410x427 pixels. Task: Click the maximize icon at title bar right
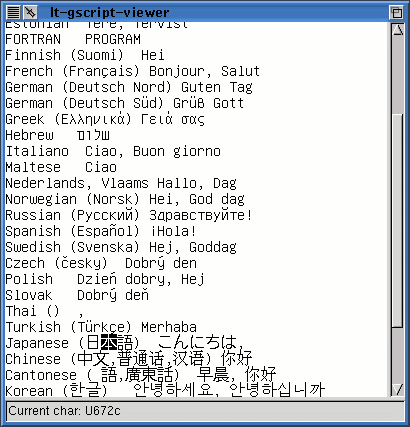tap(396, 13)
